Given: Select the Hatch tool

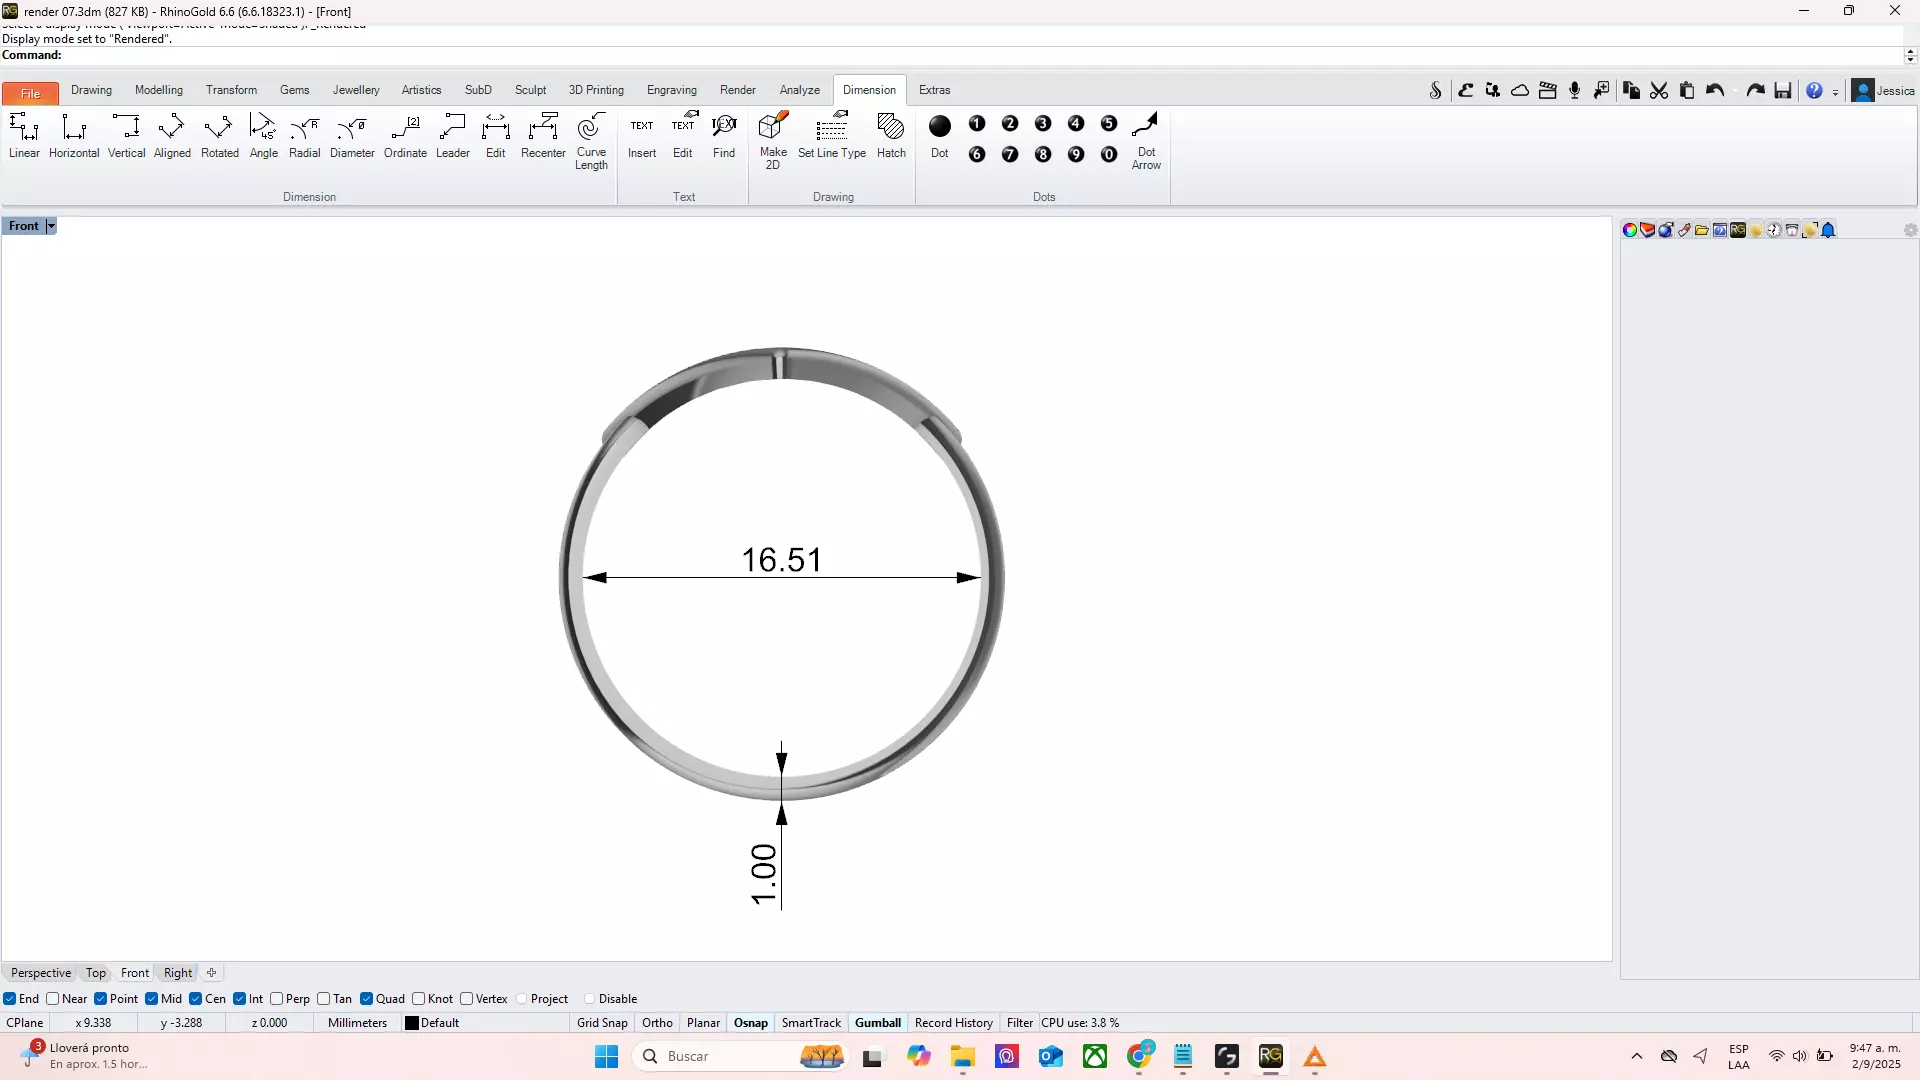Looking at the screenshot, I should click(890, 135).
